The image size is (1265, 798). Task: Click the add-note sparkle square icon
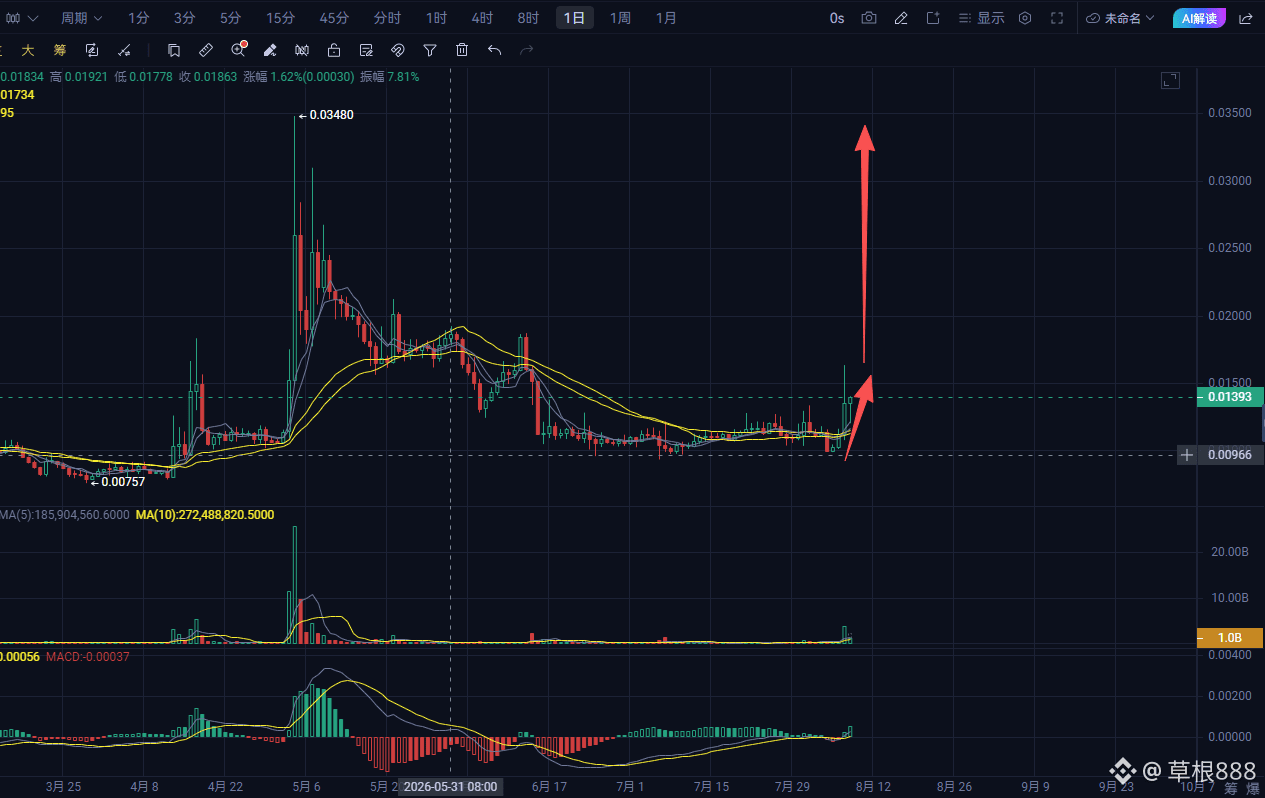(933, 18)
